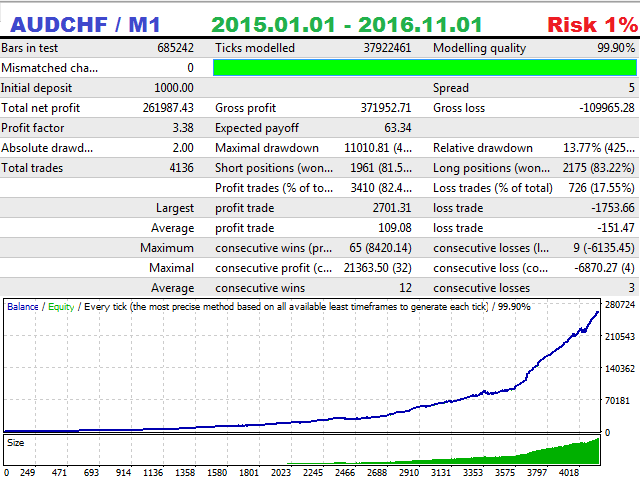Image resolution: width=640 pixels, height=480 pixels.
Task: Click the blue Balance legend label
Action: point(23,307)
